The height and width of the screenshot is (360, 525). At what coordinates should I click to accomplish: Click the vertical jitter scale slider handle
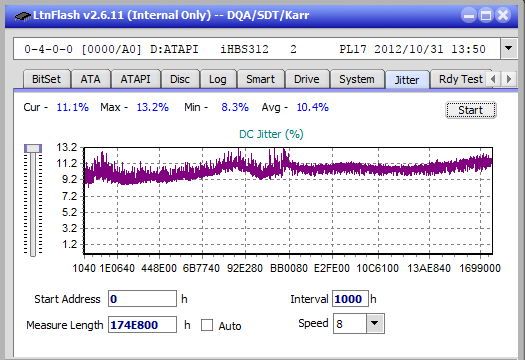point(33,148)
